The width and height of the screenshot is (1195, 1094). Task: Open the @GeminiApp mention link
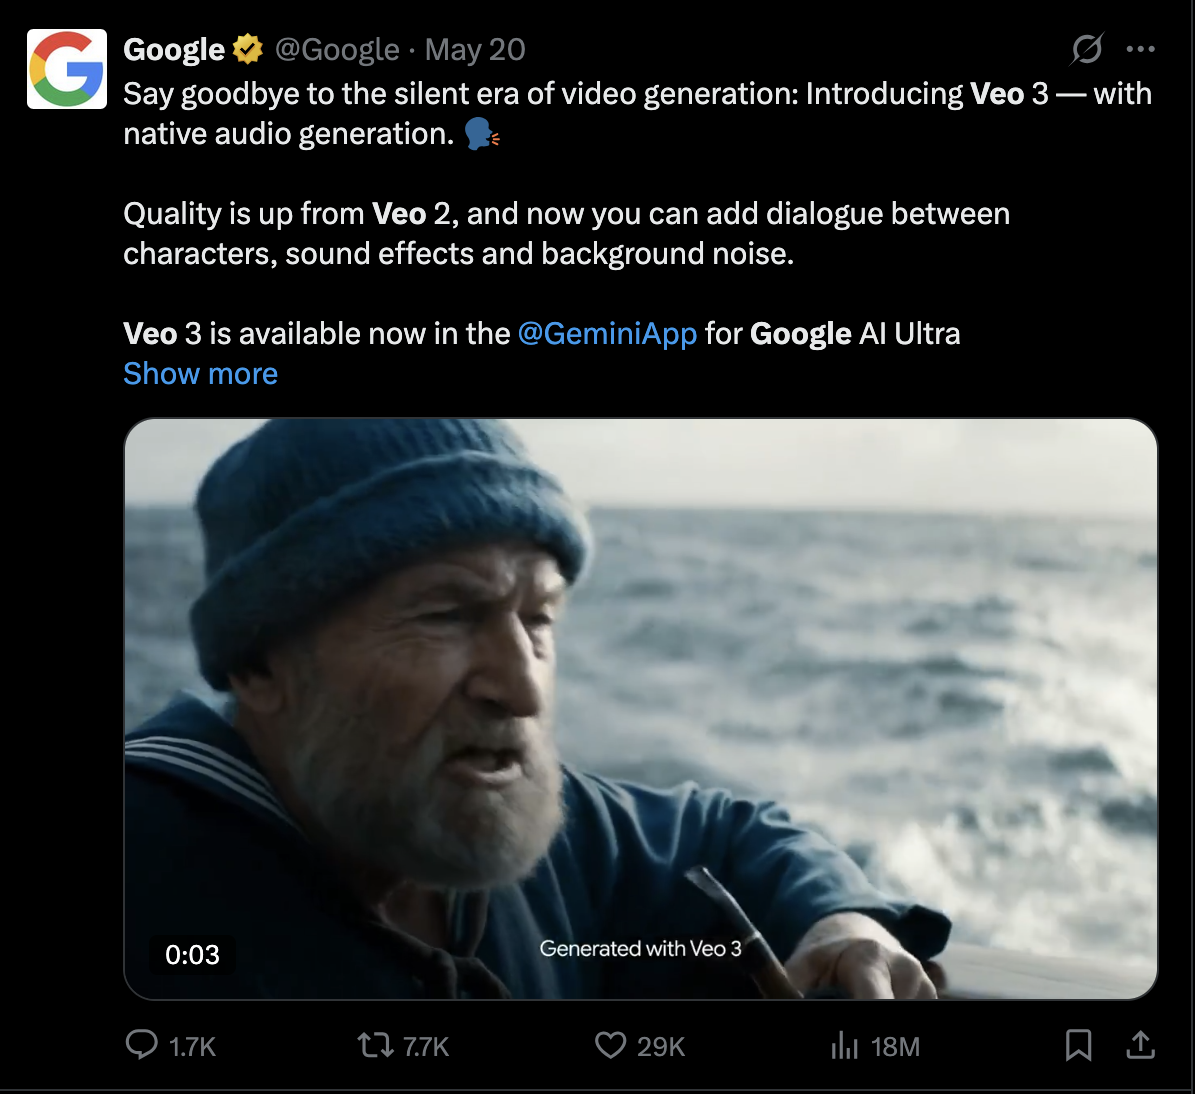click(x=607, y=333)
